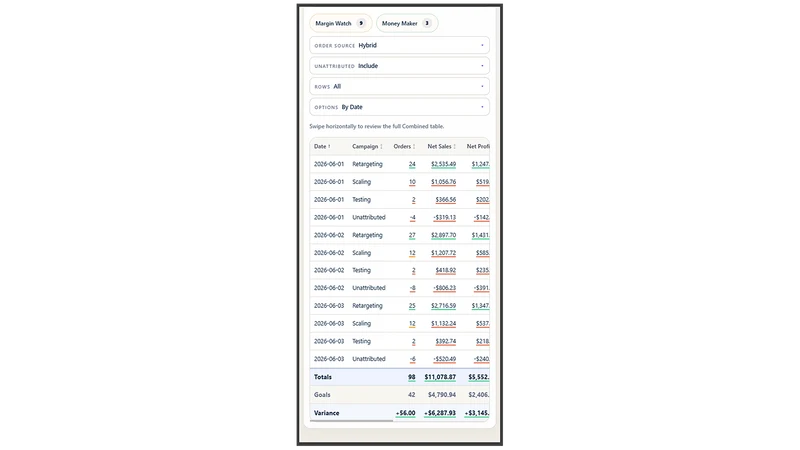The width and height of the screenshot is (800, 450).
Task: Click the Goals row label
Action: tap(322, 395)
